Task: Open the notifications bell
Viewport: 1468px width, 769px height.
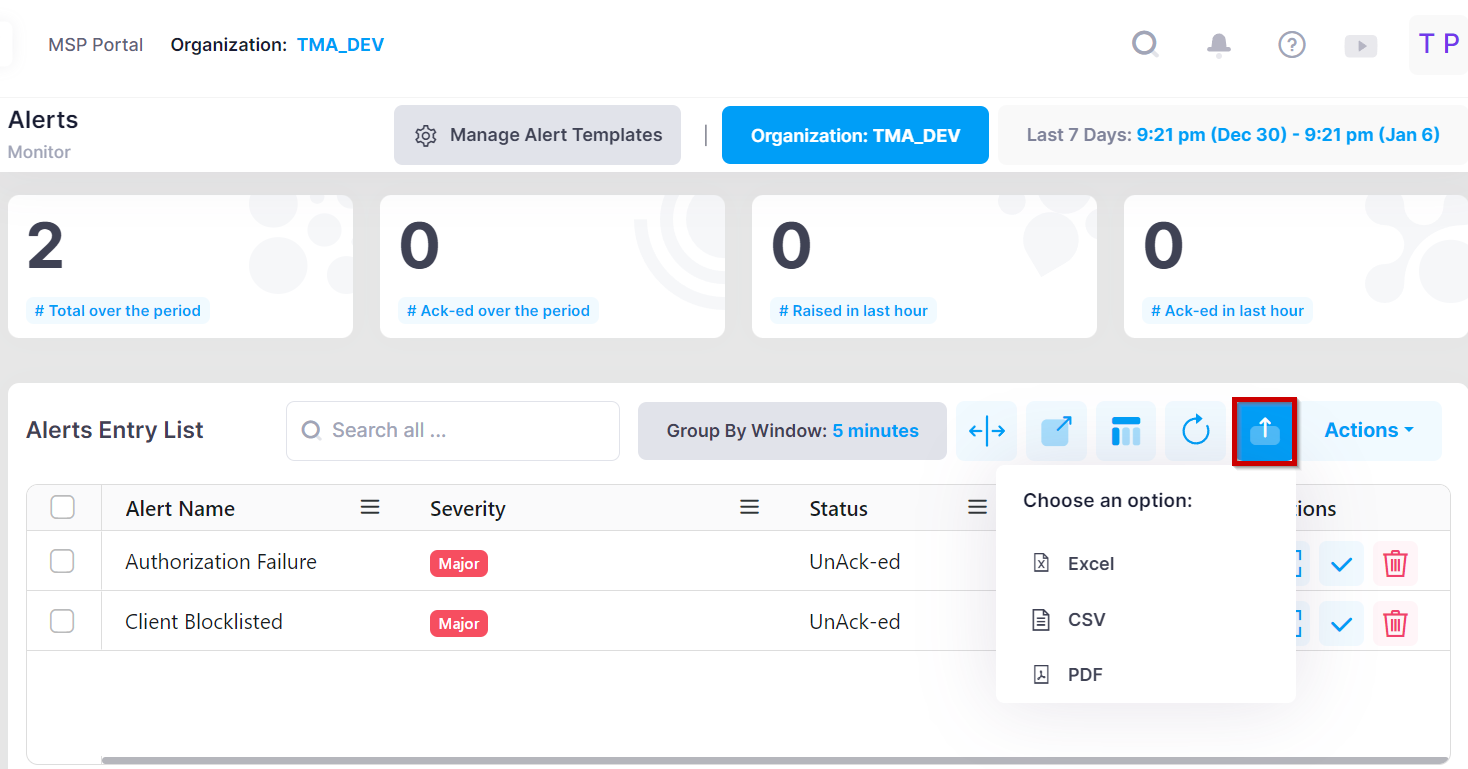Action: [1218, 45]
